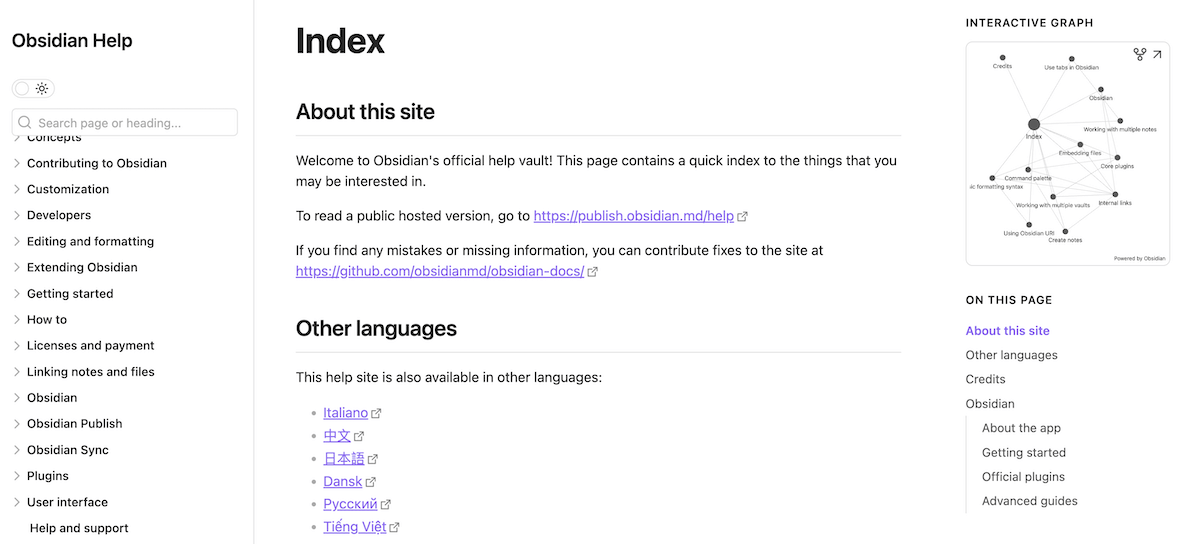Viewport: 1200px width, 544px height.
Task: Select Official plugins in the page outline
Action: point(1023,477)
